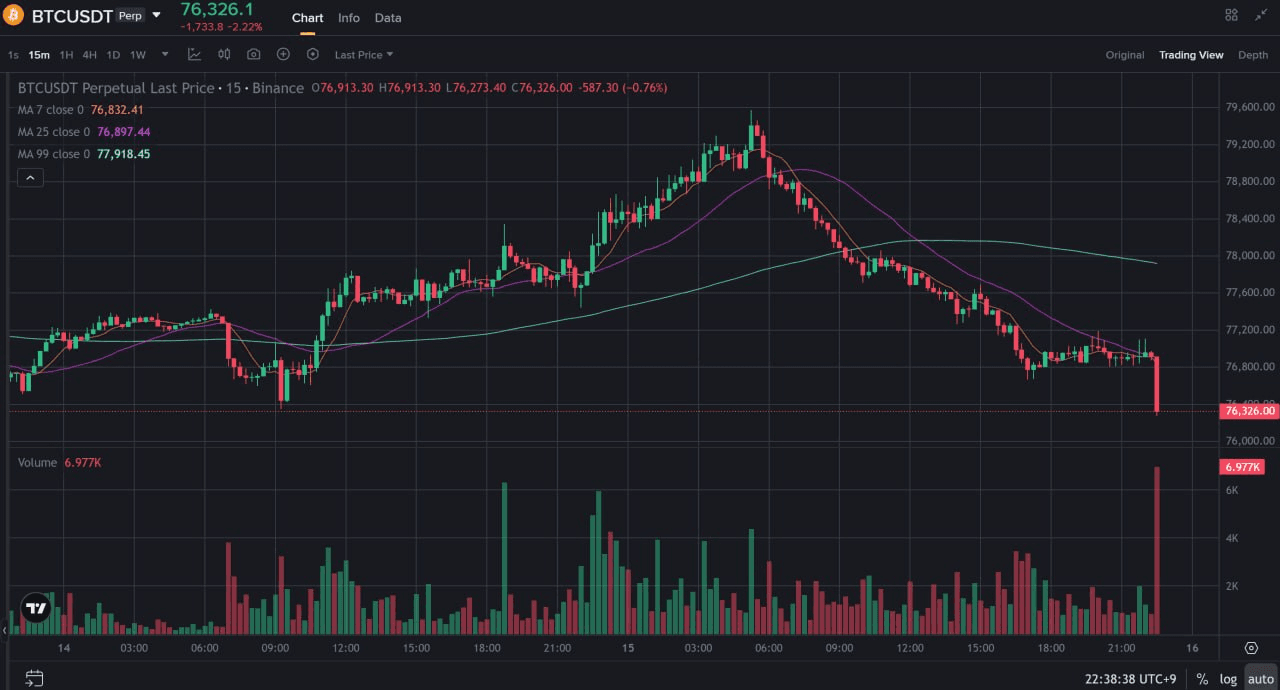Viewport: 1280px width, 690px height.
Task: Switch to Depth chart view
Action: (x=1253, y=55)
